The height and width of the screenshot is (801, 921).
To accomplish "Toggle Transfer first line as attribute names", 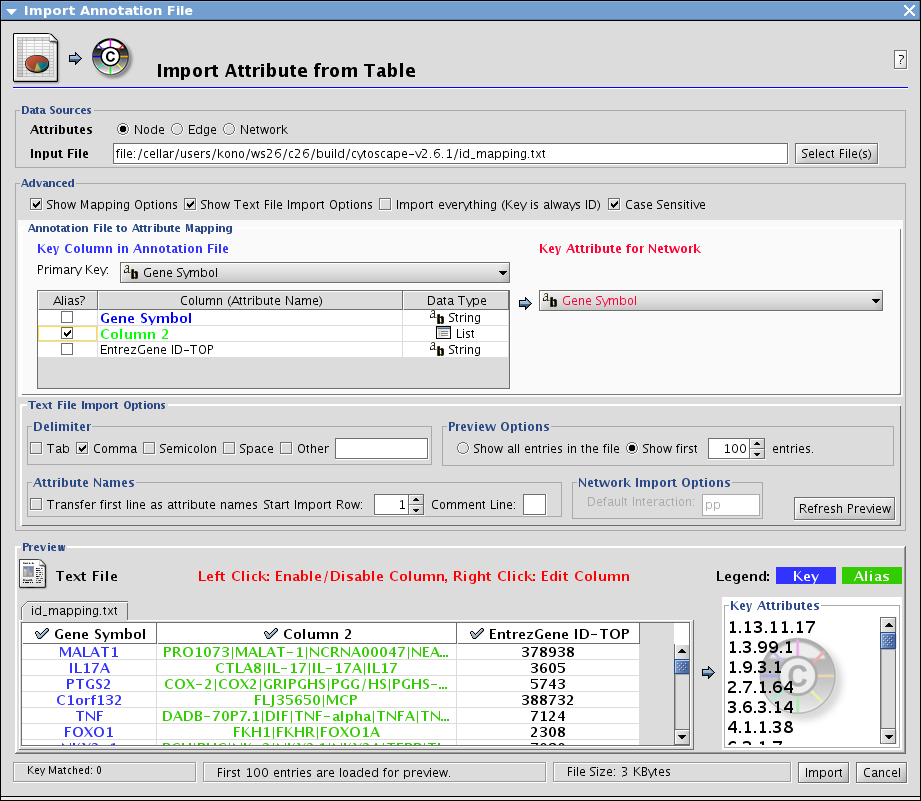I will [x=36, y=505].
